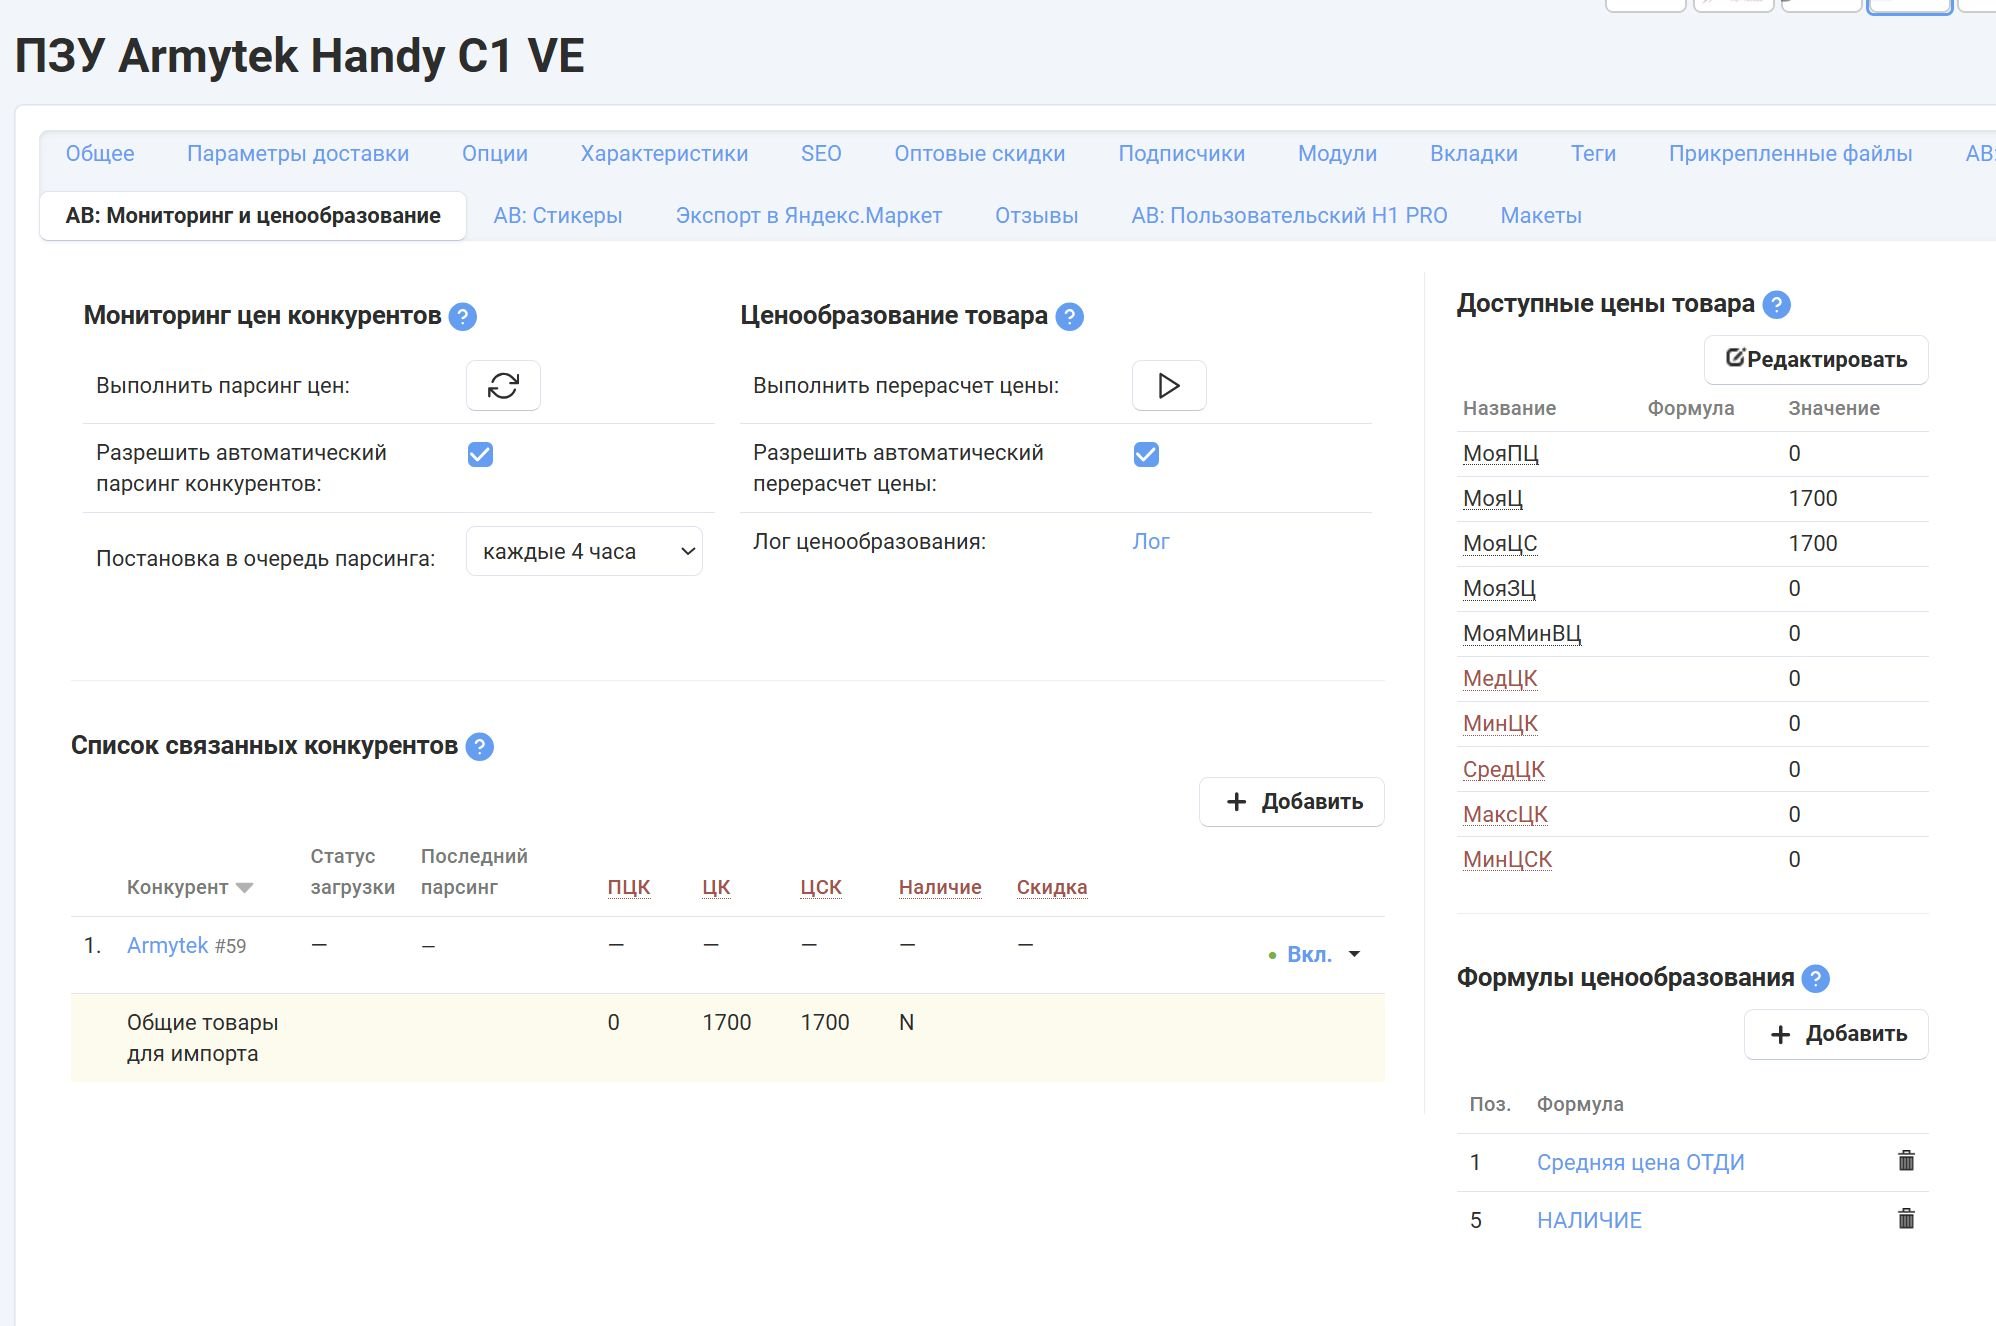Open help icon next to Мониторинг цен конкурентов
Image resolution: width=1996 pixels, height=1326 pixels.
[x=462, y=317]
